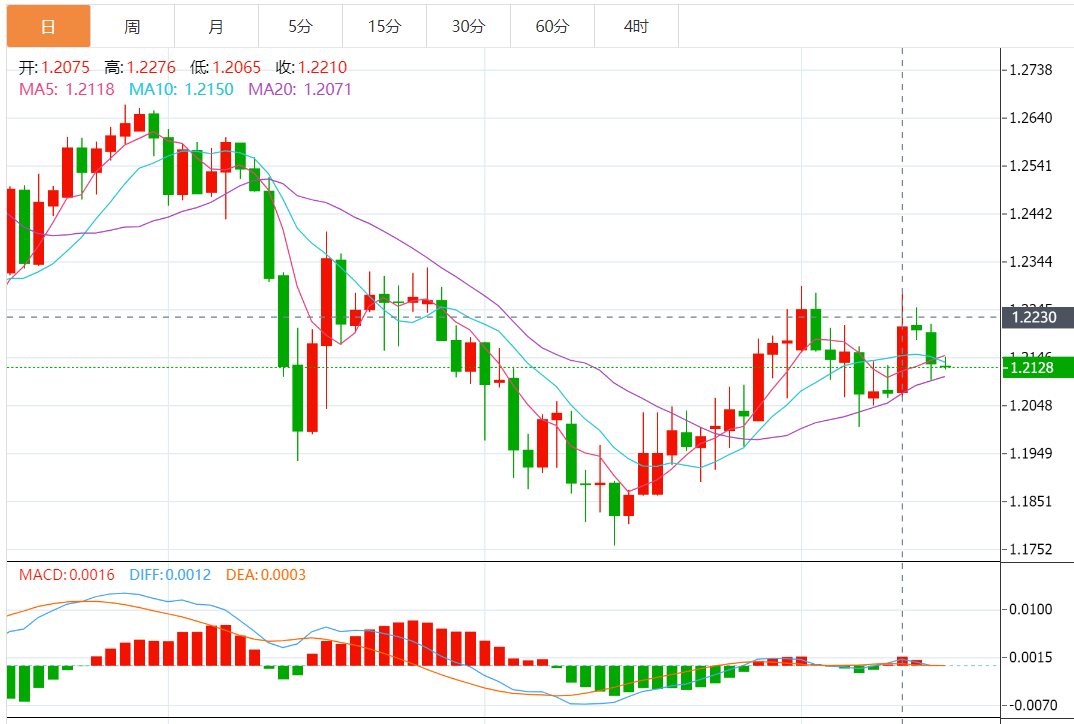Open the 15分 timeframe tab
Viewport: 1074px width, 724px height.
tap(384, 27)
